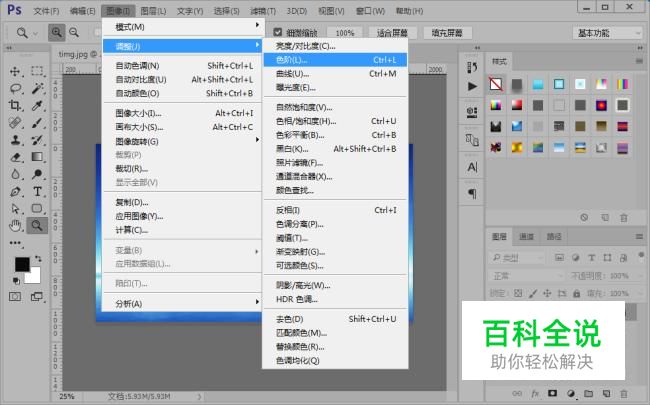Viewport: 650px width, 405px height.
Task: Open the Character panel icon
Action: click(x=472, y=167)
